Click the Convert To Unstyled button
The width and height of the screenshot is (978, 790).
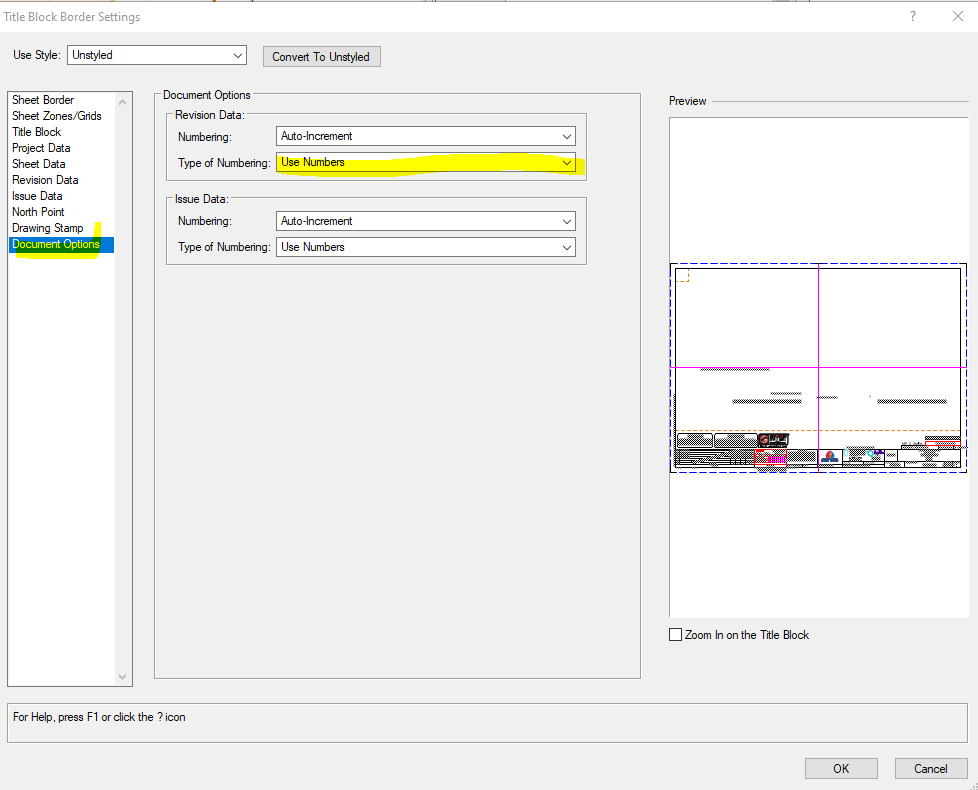pos(321,56)
